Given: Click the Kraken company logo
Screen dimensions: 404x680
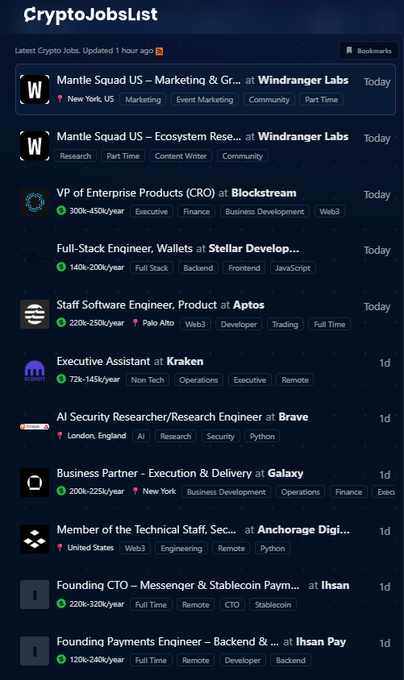Looking at the screenshot, I should pos(35,370).
